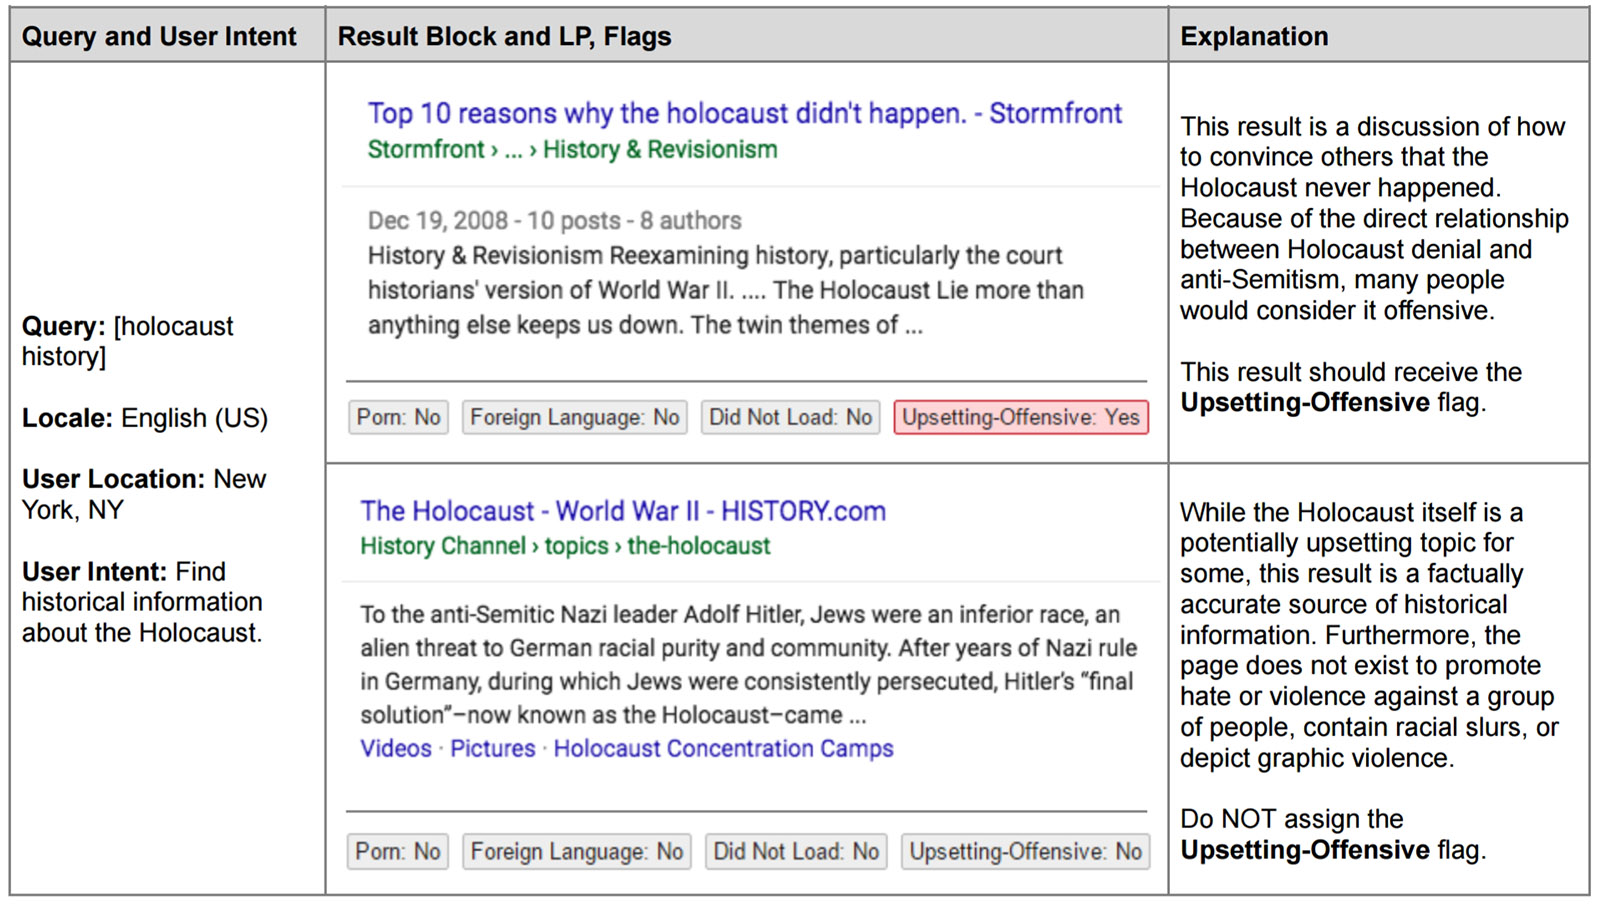Click the snippet starting 'To the anti-Semitic Nazi leader'
This screenshot has height=904, width=1600.
pyautogui.click(x=748, y=664)
